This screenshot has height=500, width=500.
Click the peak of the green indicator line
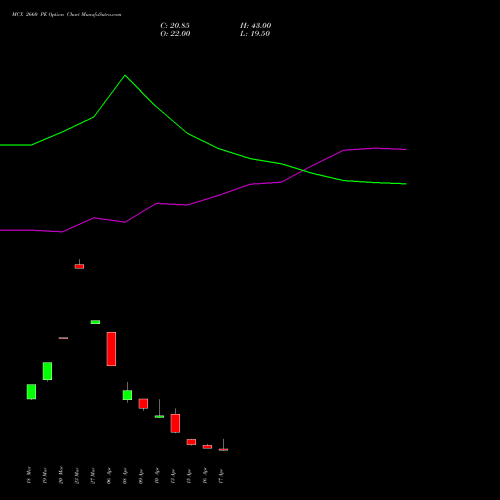125,75
